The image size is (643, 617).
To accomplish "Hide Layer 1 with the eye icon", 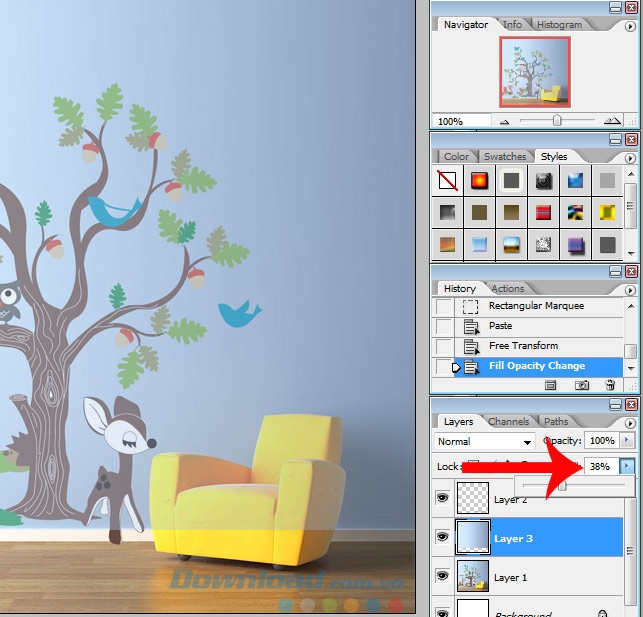I will (x=443, y=577).
